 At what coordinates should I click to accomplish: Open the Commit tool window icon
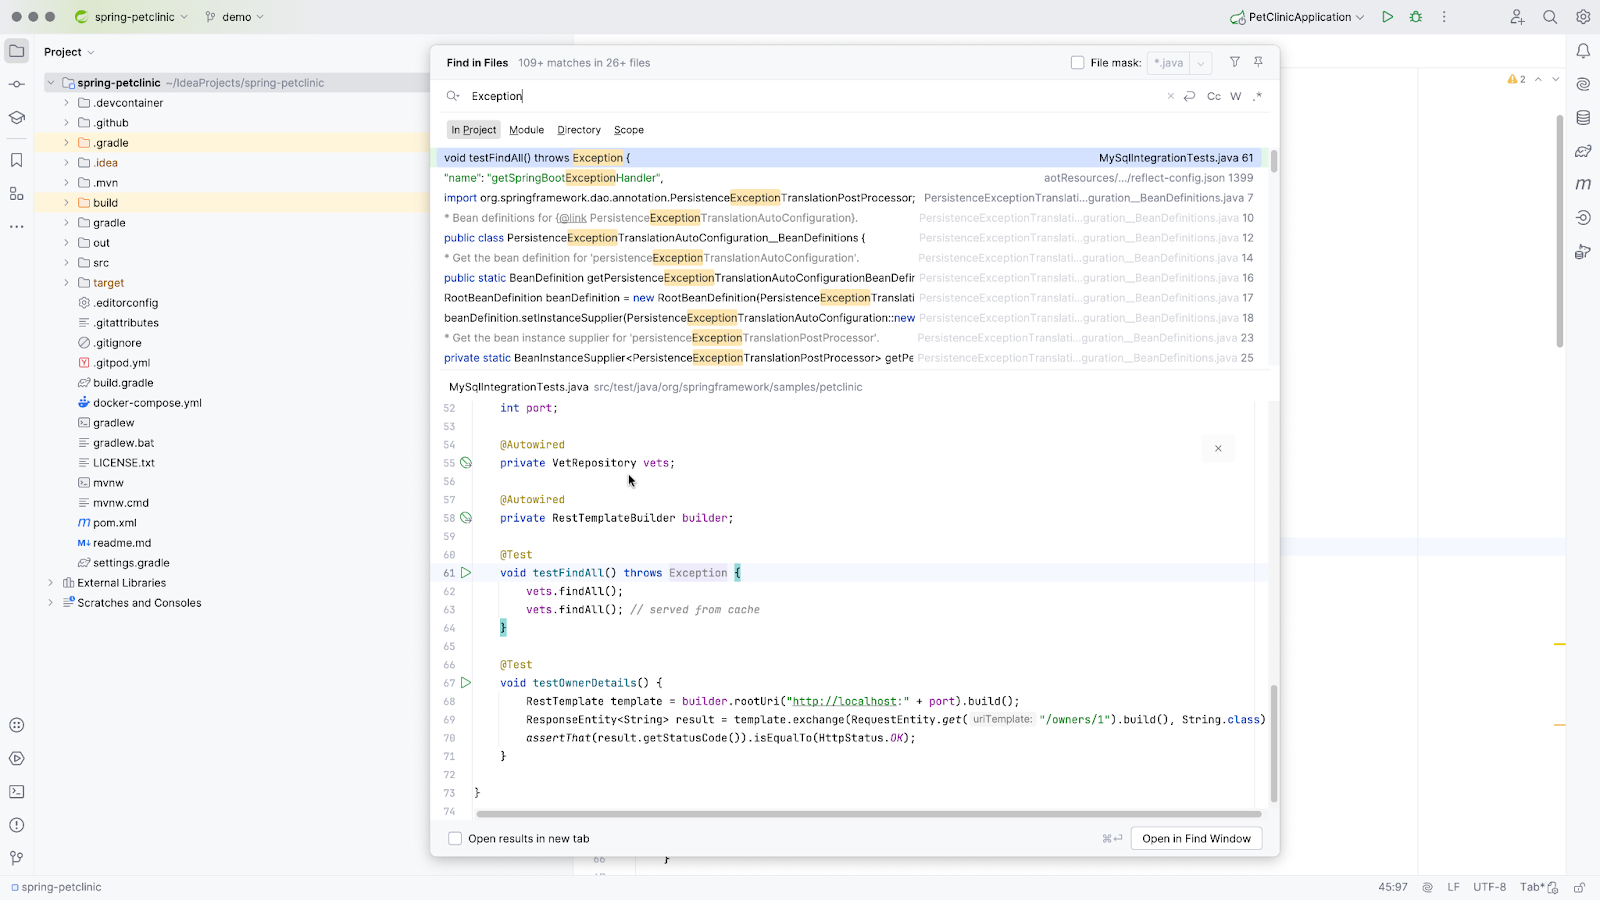pos(17,84)
